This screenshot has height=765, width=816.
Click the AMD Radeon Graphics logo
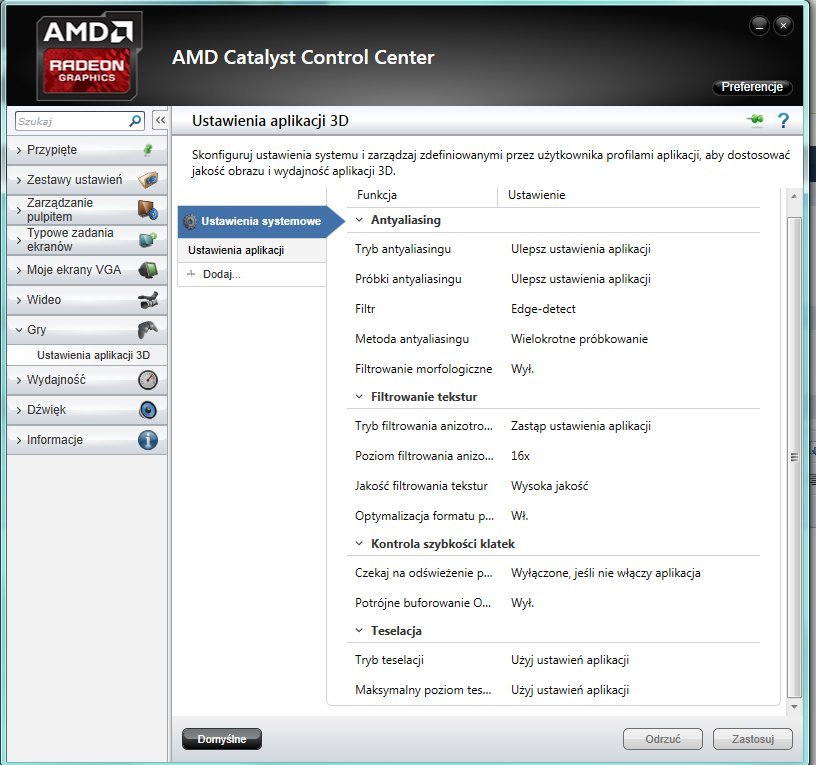(87, 55)
